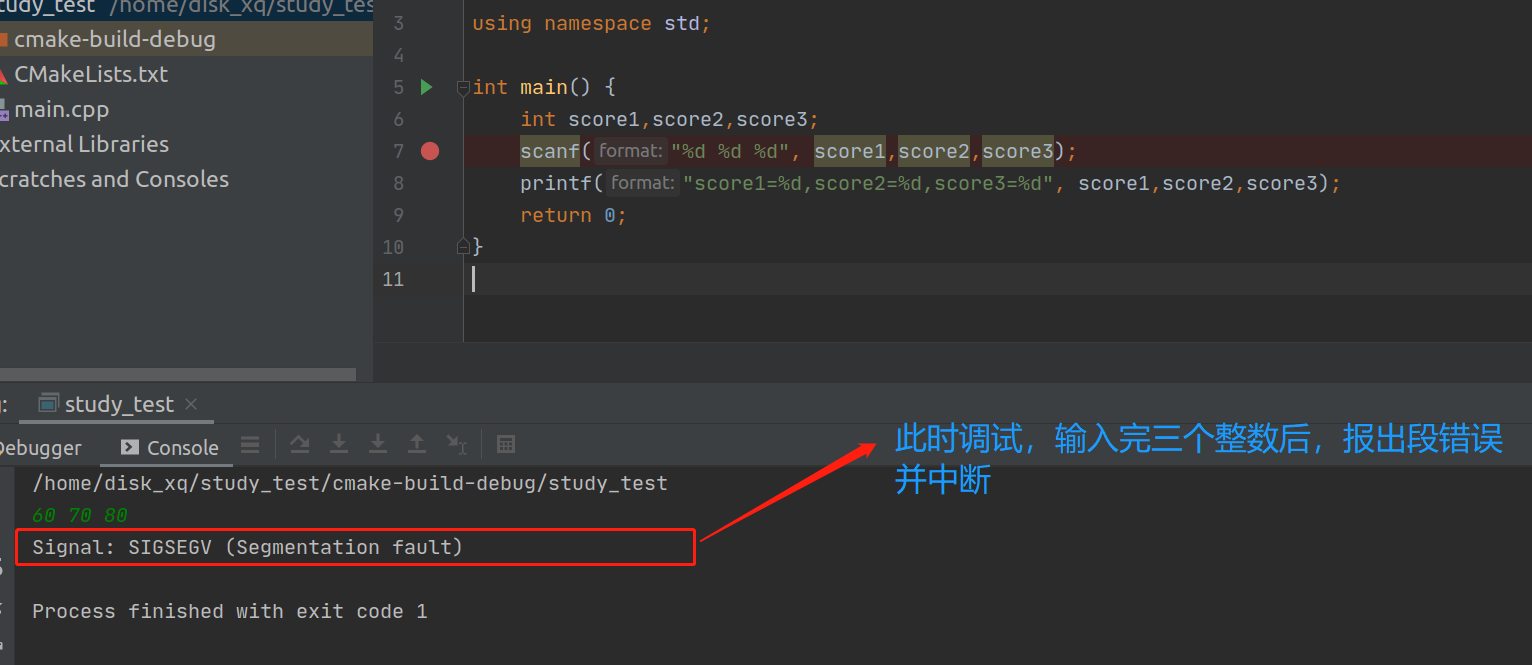Click the project panel horizontal scrollbar

click(178, 375)
